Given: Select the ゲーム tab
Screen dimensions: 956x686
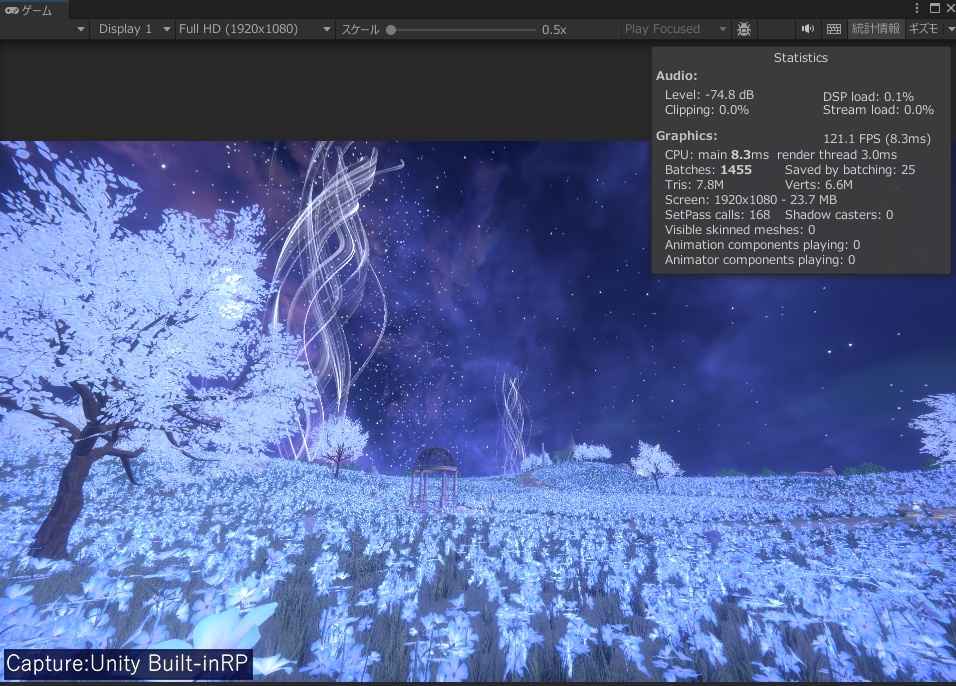Looking at the screenshot, I should click(35, 10).
